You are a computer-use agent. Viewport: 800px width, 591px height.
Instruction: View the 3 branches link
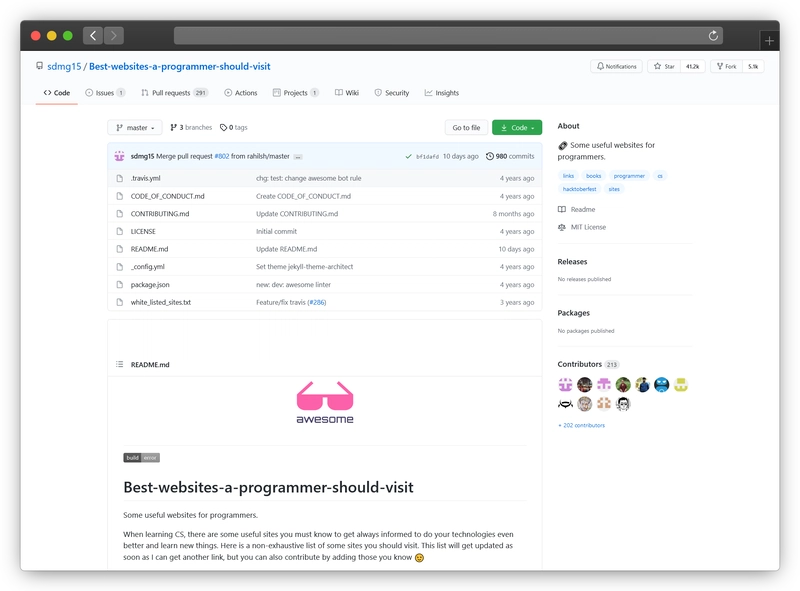tap(191, 128)
